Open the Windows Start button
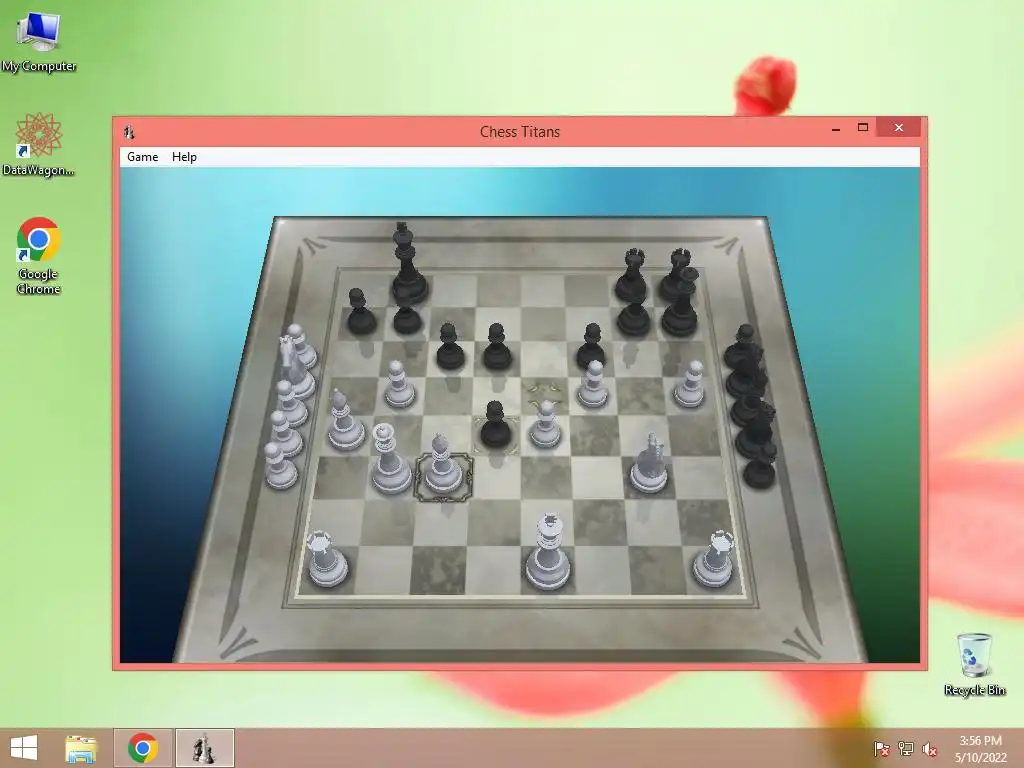 [x=24, y=748]
